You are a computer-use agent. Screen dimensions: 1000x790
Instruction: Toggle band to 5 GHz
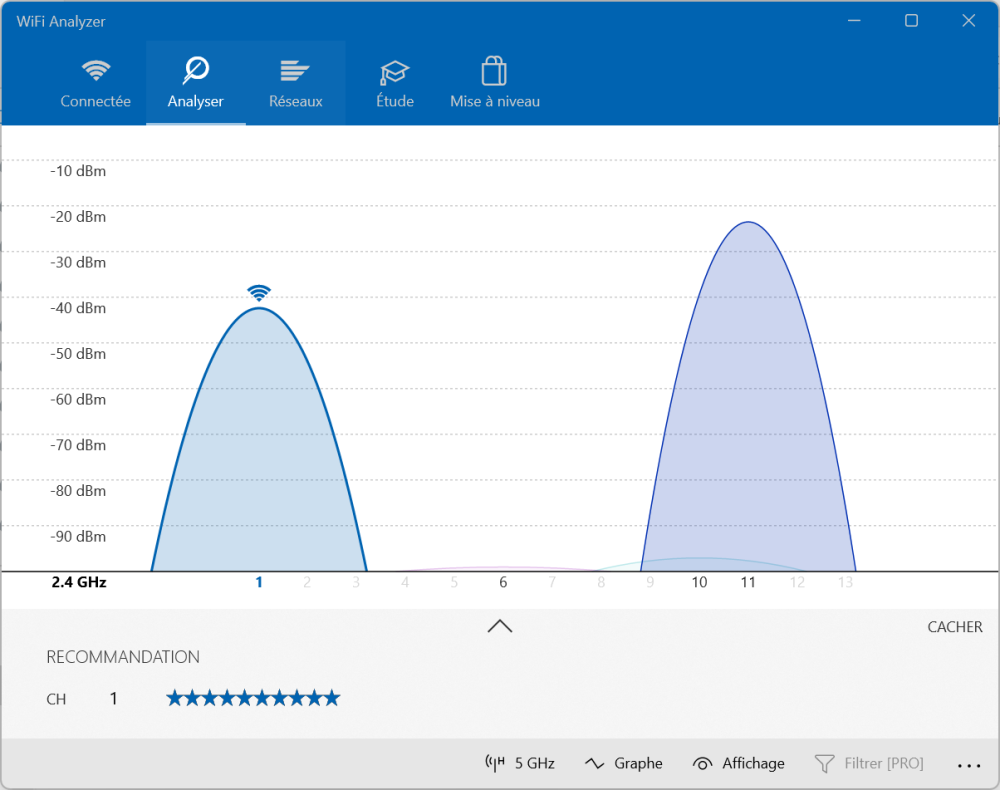tap(520, 764)
